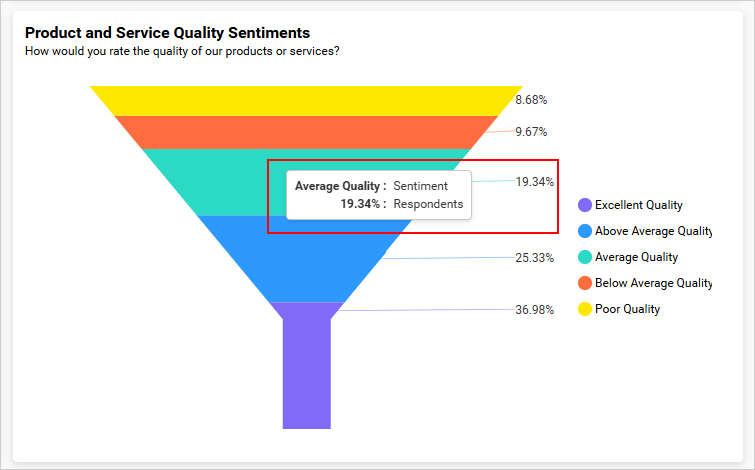Select the yellow top funnel segment
The height and width of the screenshot is (470, 755).
point(305,100)
